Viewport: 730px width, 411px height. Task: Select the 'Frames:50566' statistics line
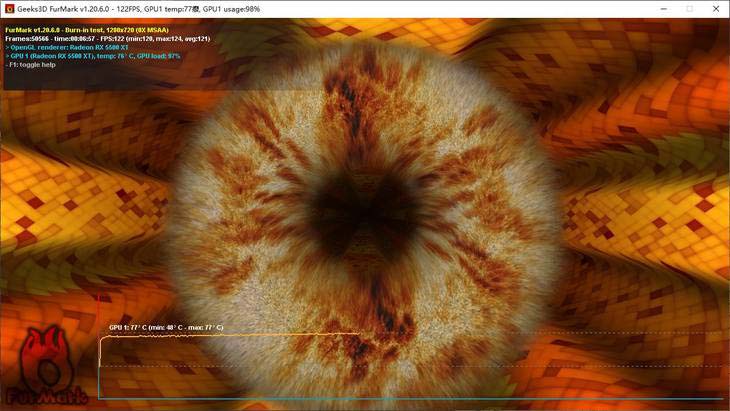click(108, 39)
